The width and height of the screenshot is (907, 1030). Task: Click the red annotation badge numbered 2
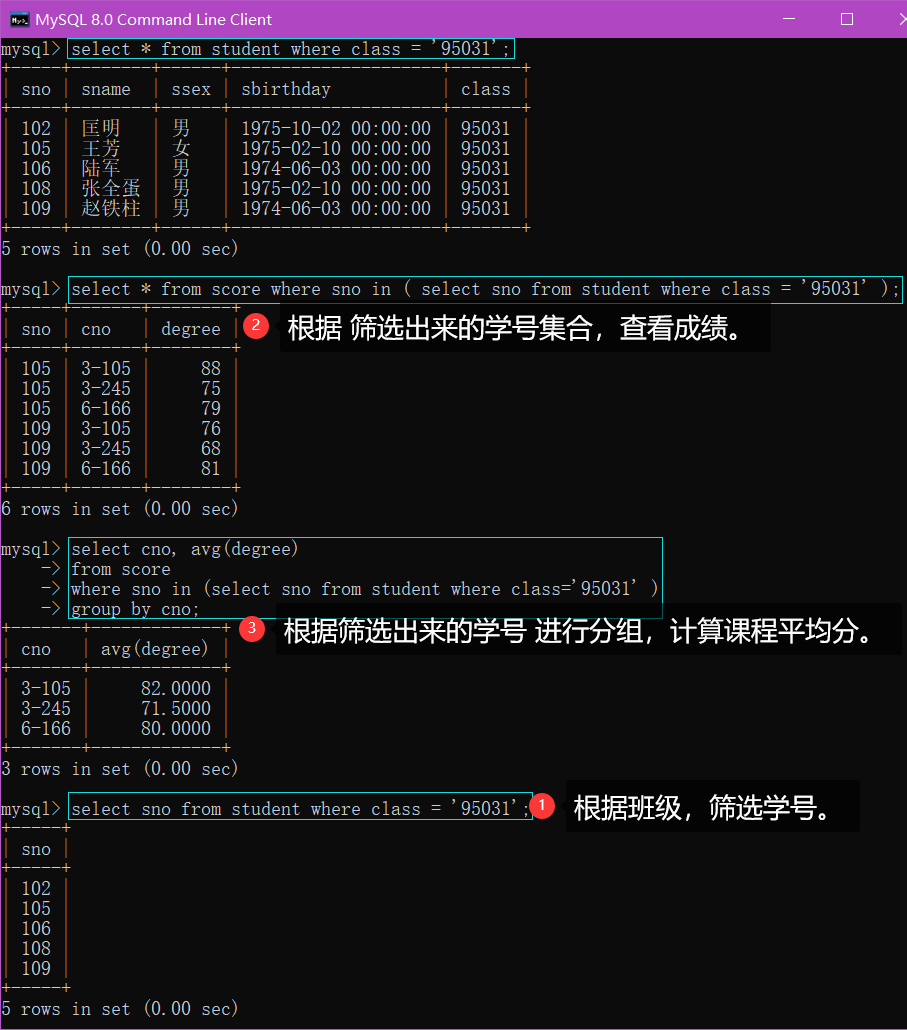[x=256, y=327]
